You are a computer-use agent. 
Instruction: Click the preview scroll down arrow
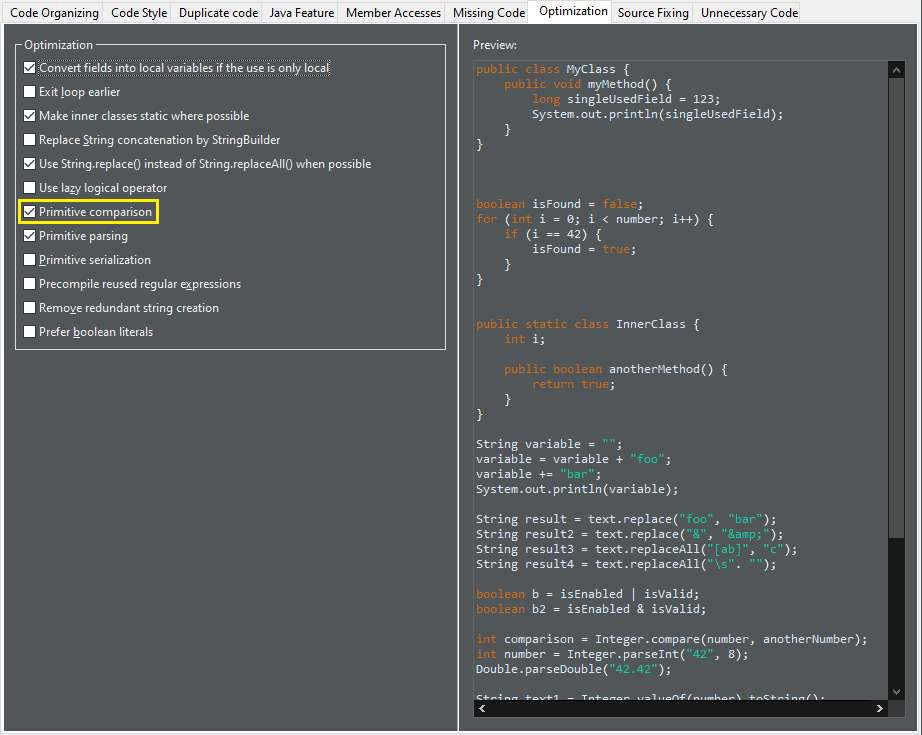click(x=896, y=691)
